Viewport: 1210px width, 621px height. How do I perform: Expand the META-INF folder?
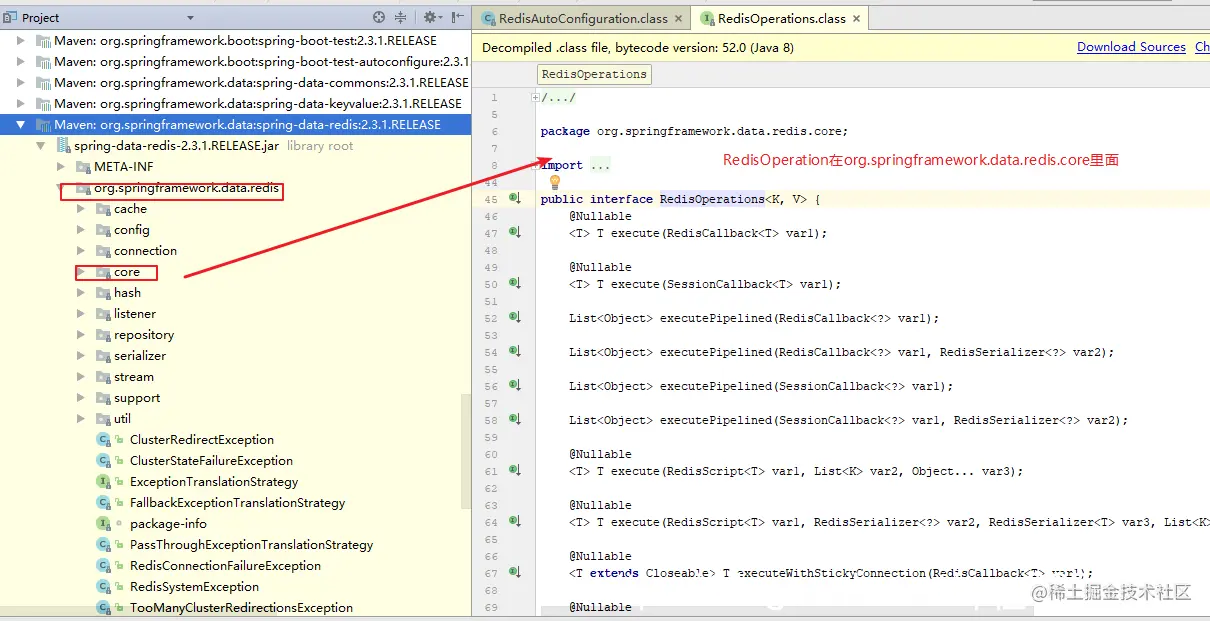coord(61,167)
